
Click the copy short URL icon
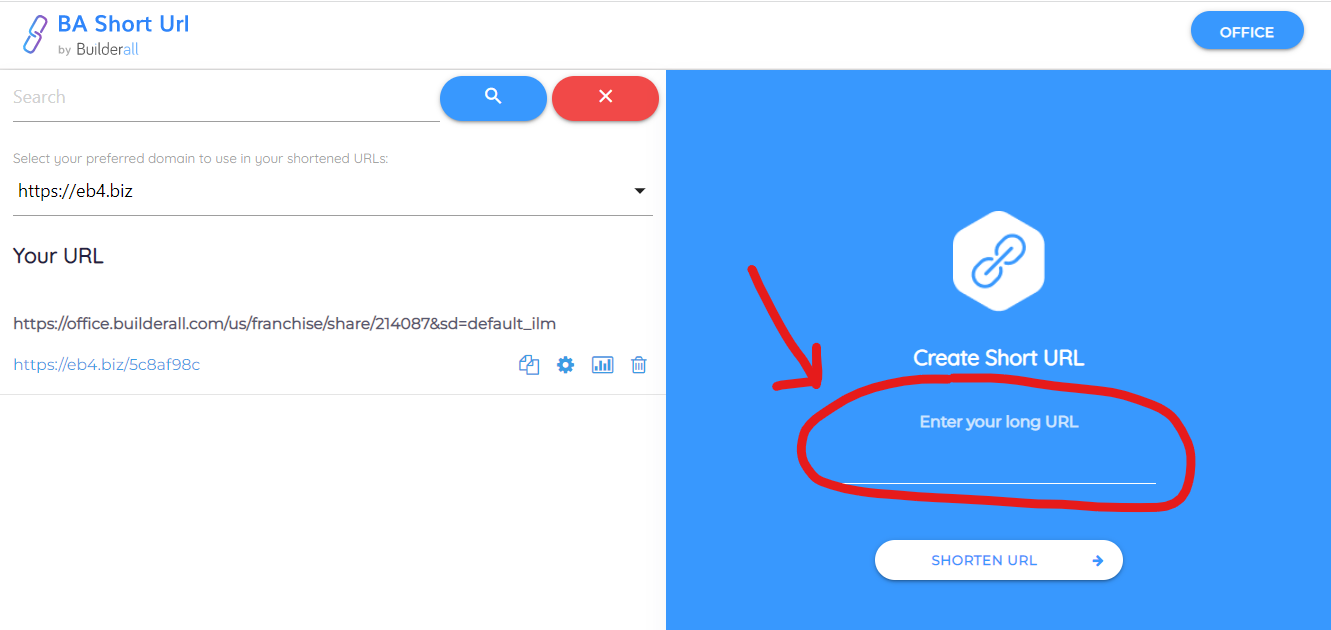pos(529,365)
